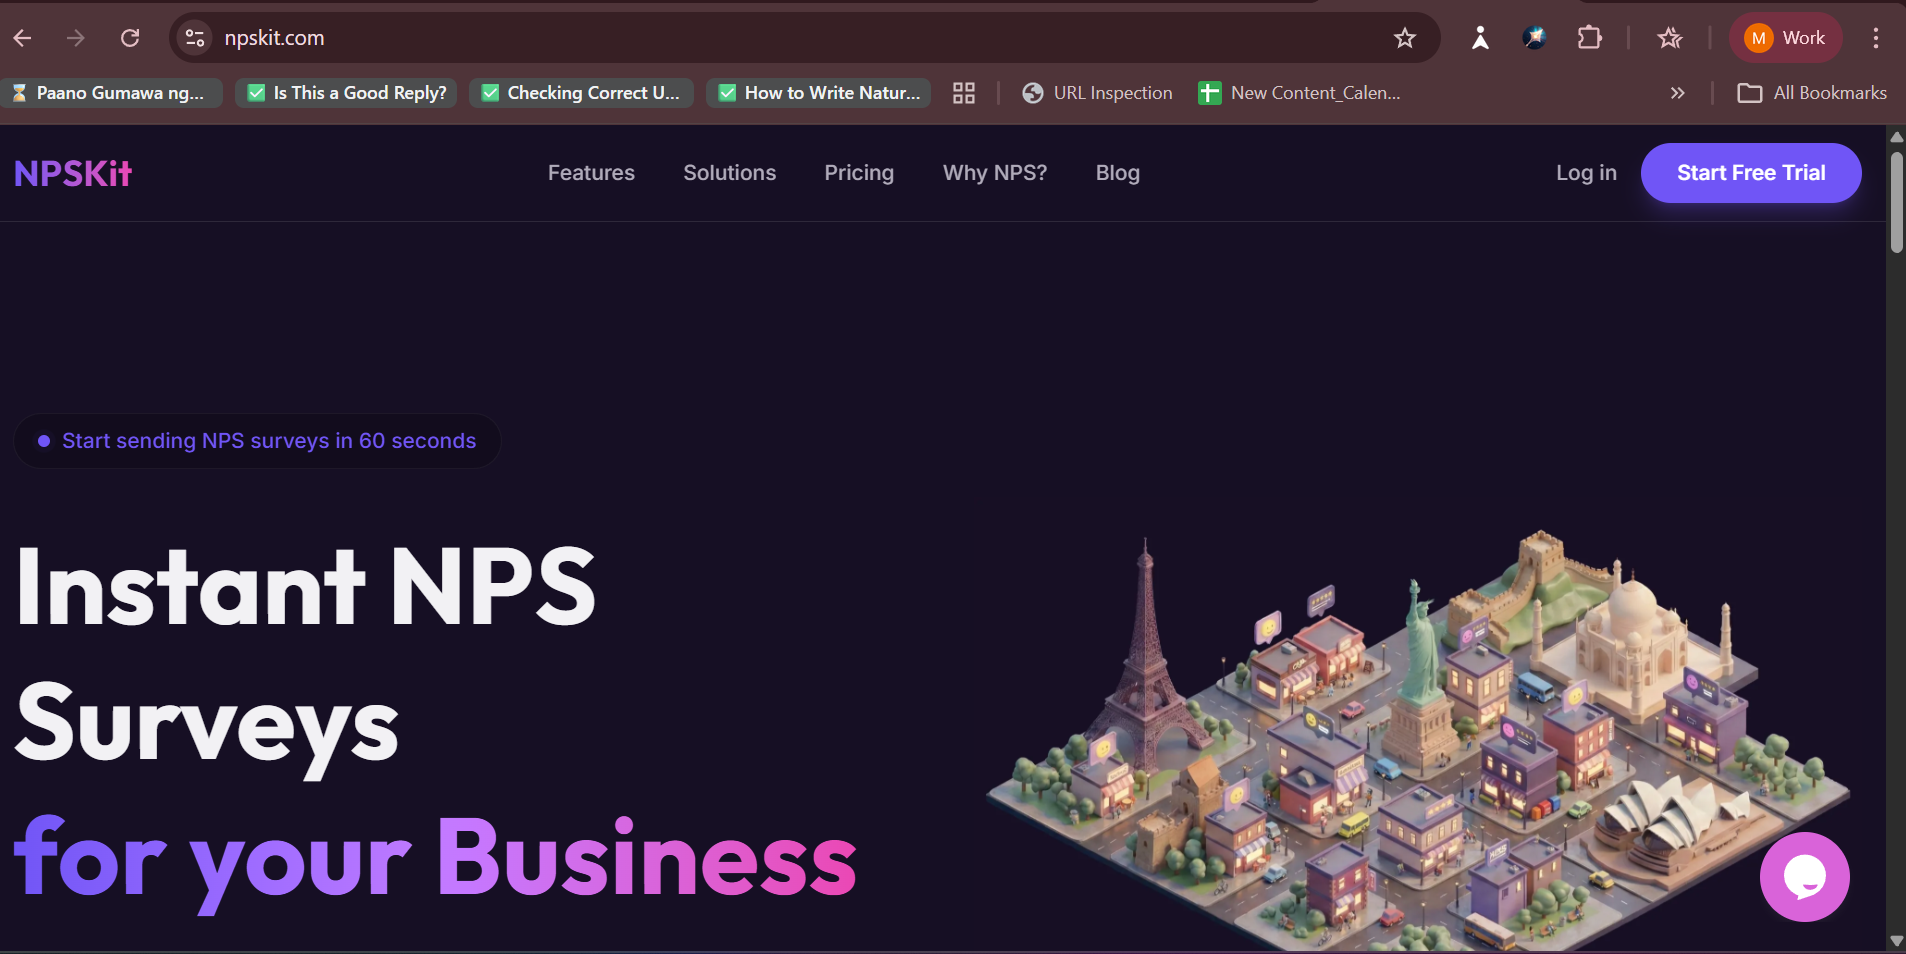
Task: Open the New Content_Calen... bookmark
Action: tap(1299, 93)
